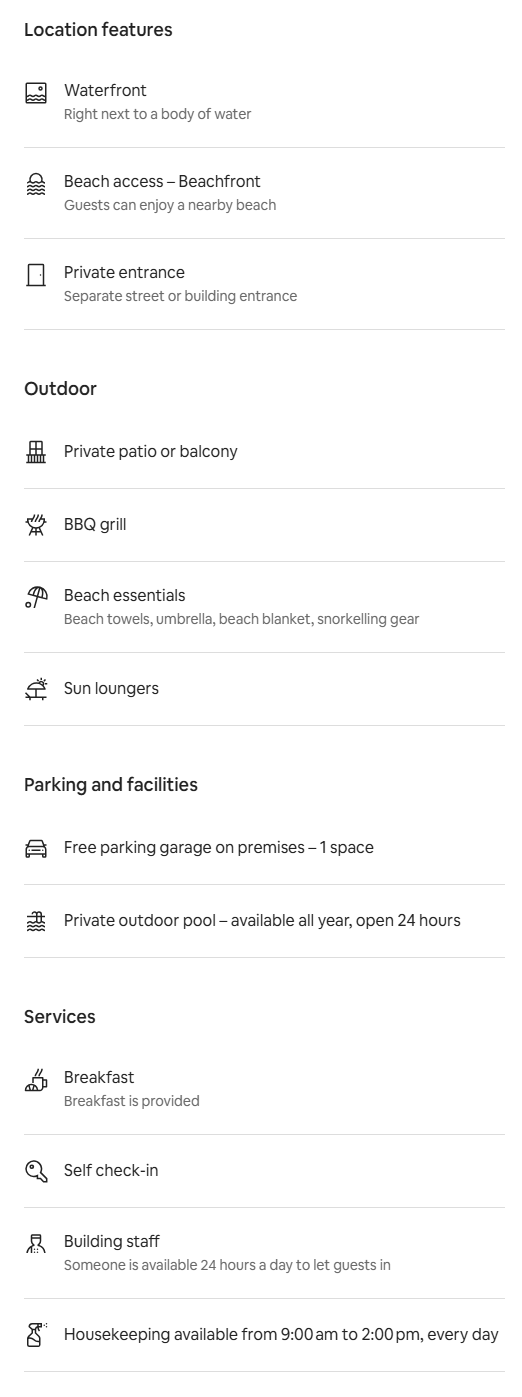Click the Beach essentials umbrella icon
Viewport: 522px width, 1397px height.
(36, 598)
